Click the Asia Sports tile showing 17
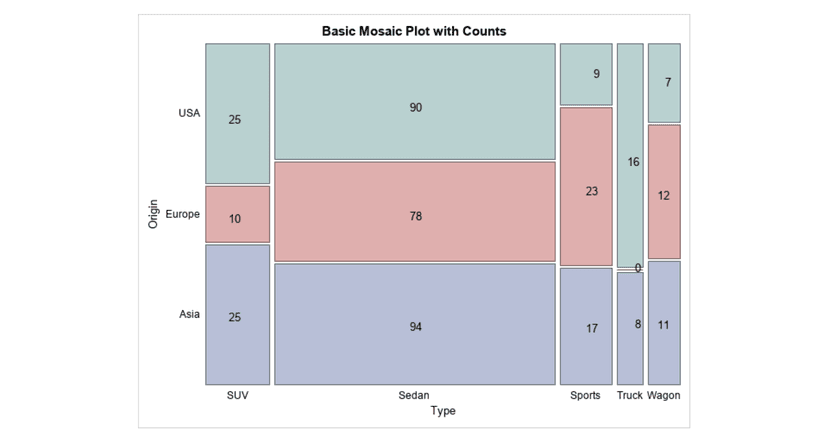Image resolution: width=828 pixels, height=437 pixels. point(585,326)
